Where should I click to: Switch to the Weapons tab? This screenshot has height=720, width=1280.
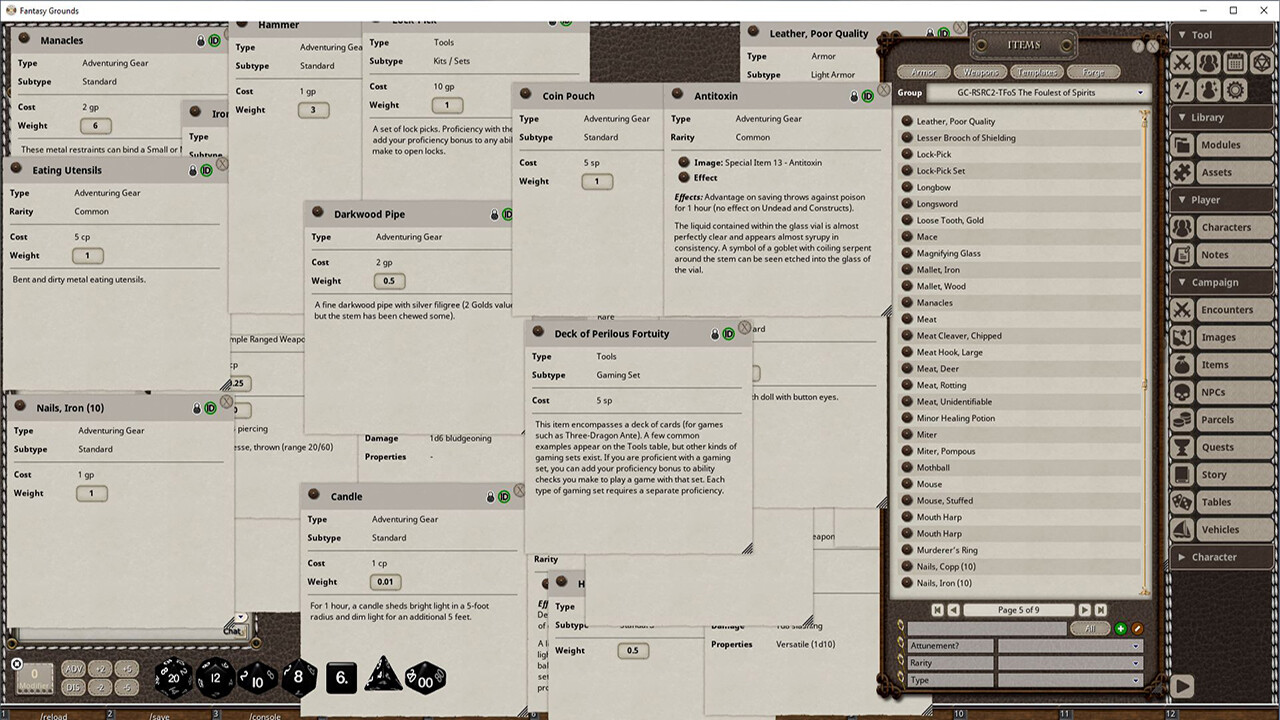tap(980, 71)
